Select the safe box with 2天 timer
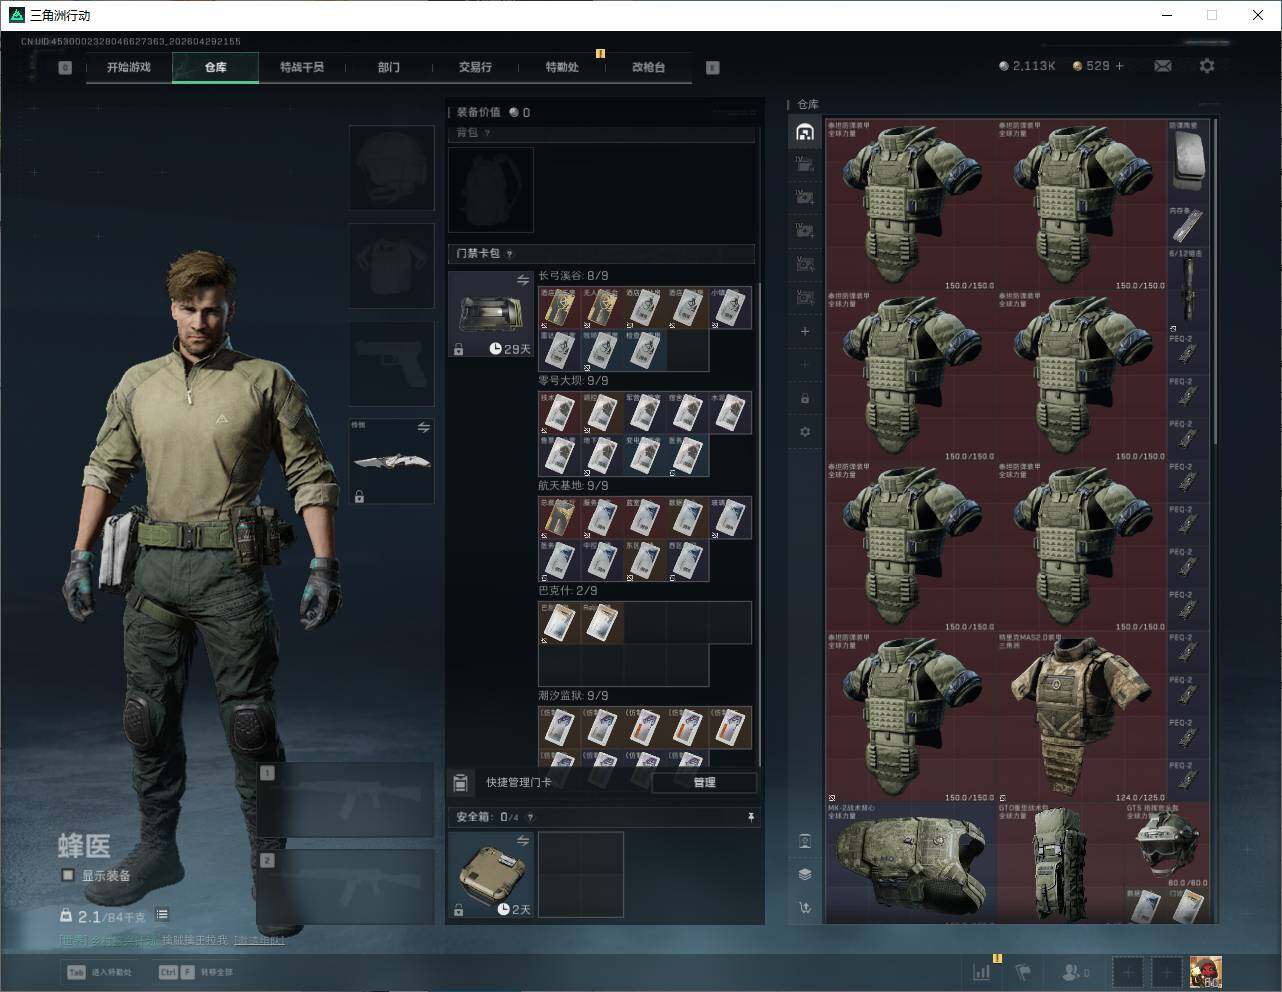The image size is (1282, 992). 491,875
